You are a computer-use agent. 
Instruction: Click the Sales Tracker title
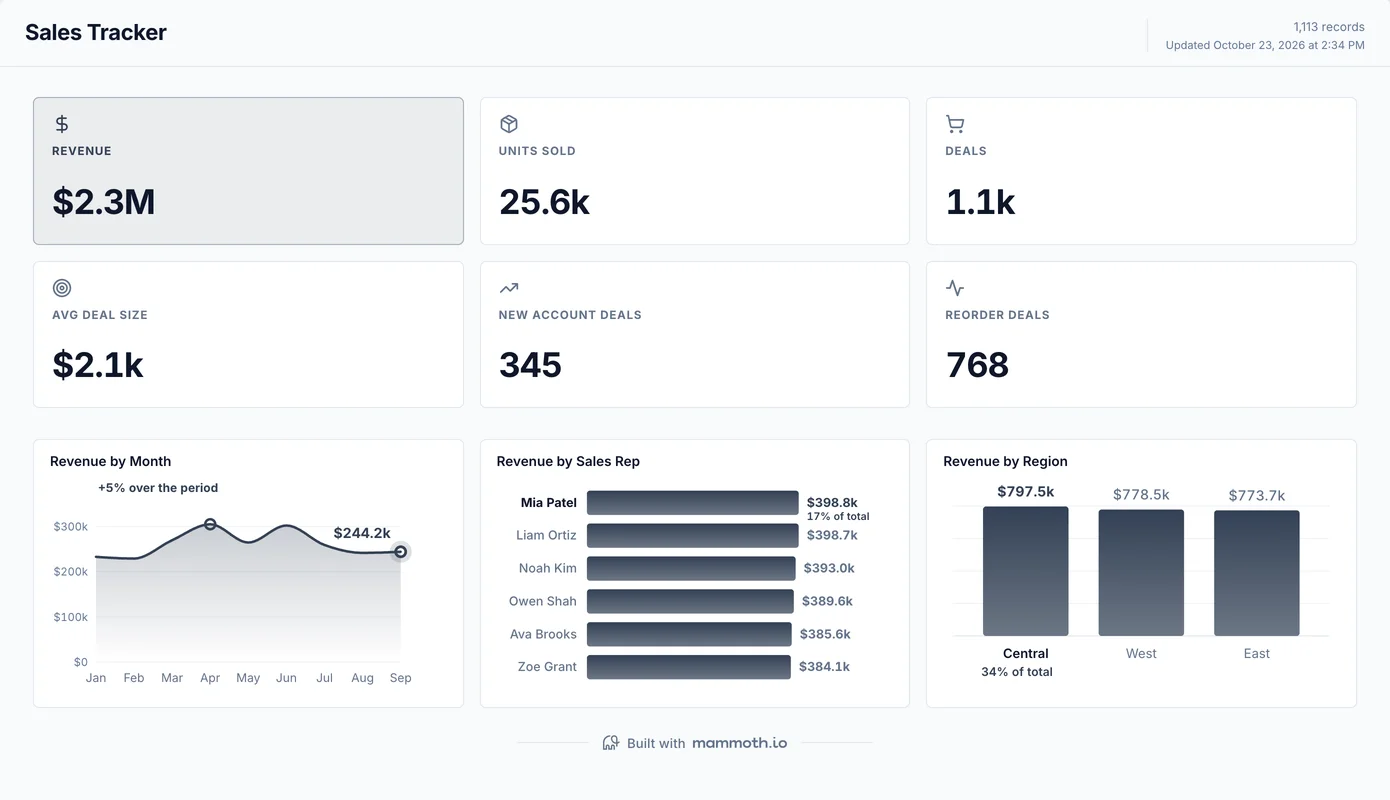[x=96, y=32]
